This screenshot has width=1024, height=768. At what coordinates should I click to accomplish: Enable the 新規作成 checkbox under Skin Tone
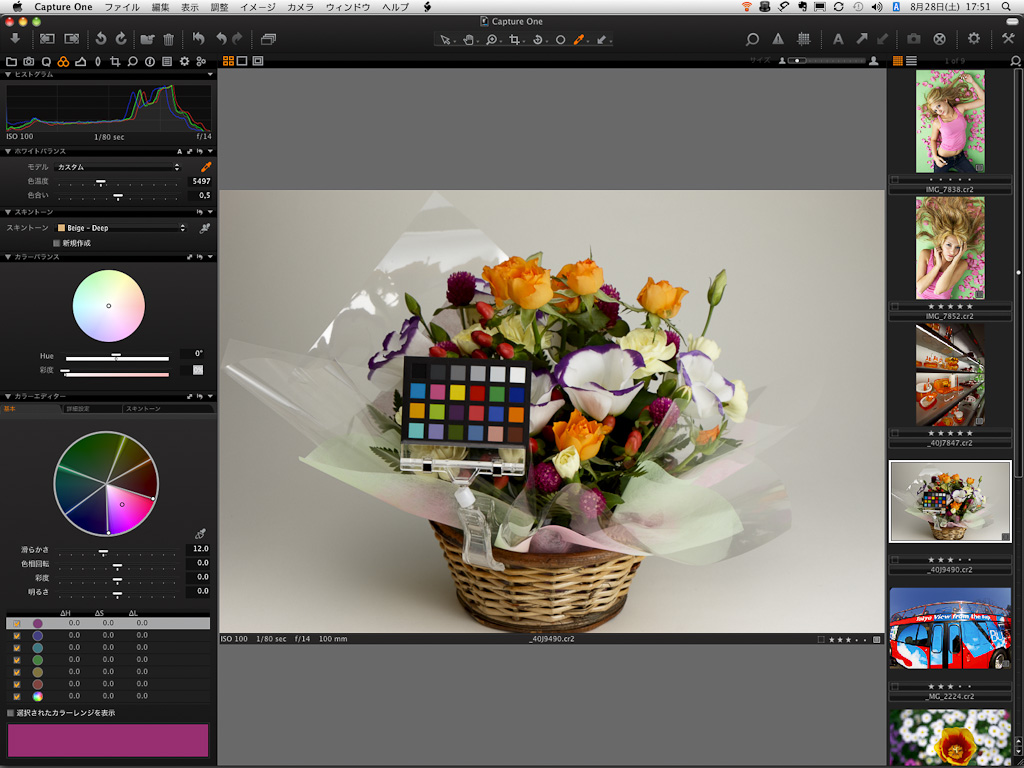[56, 243]
